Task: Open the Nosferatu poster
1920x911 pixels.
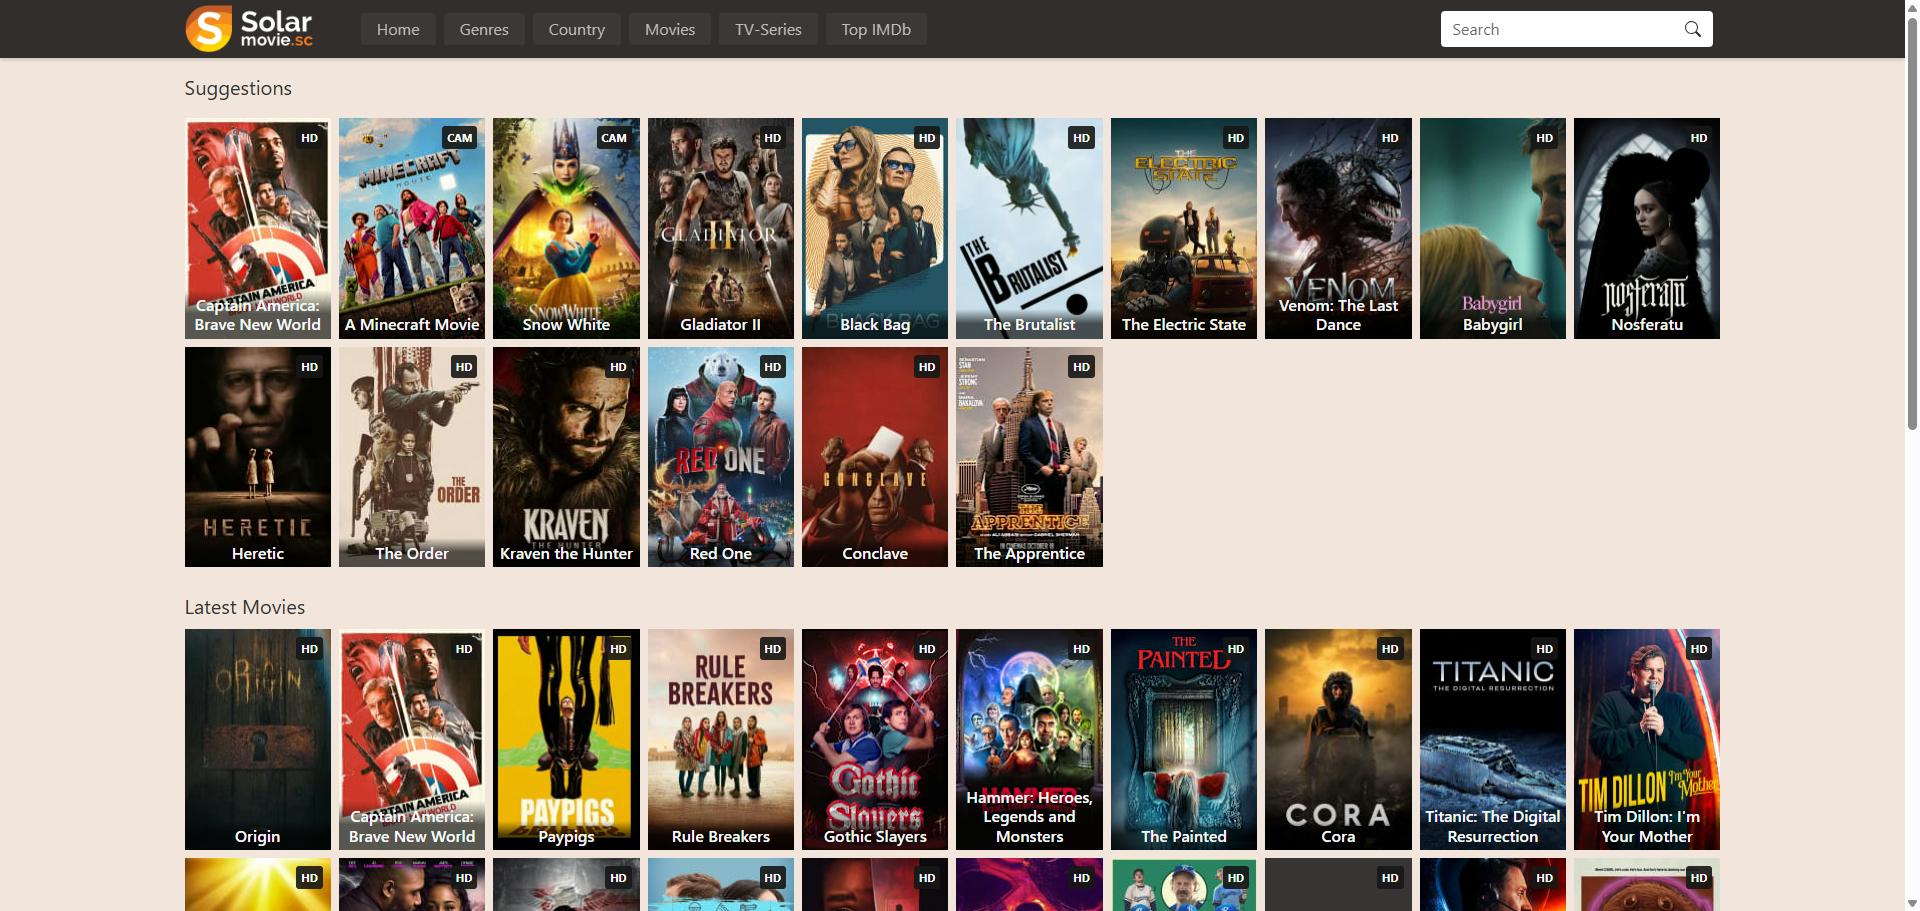Action: 1647,228
